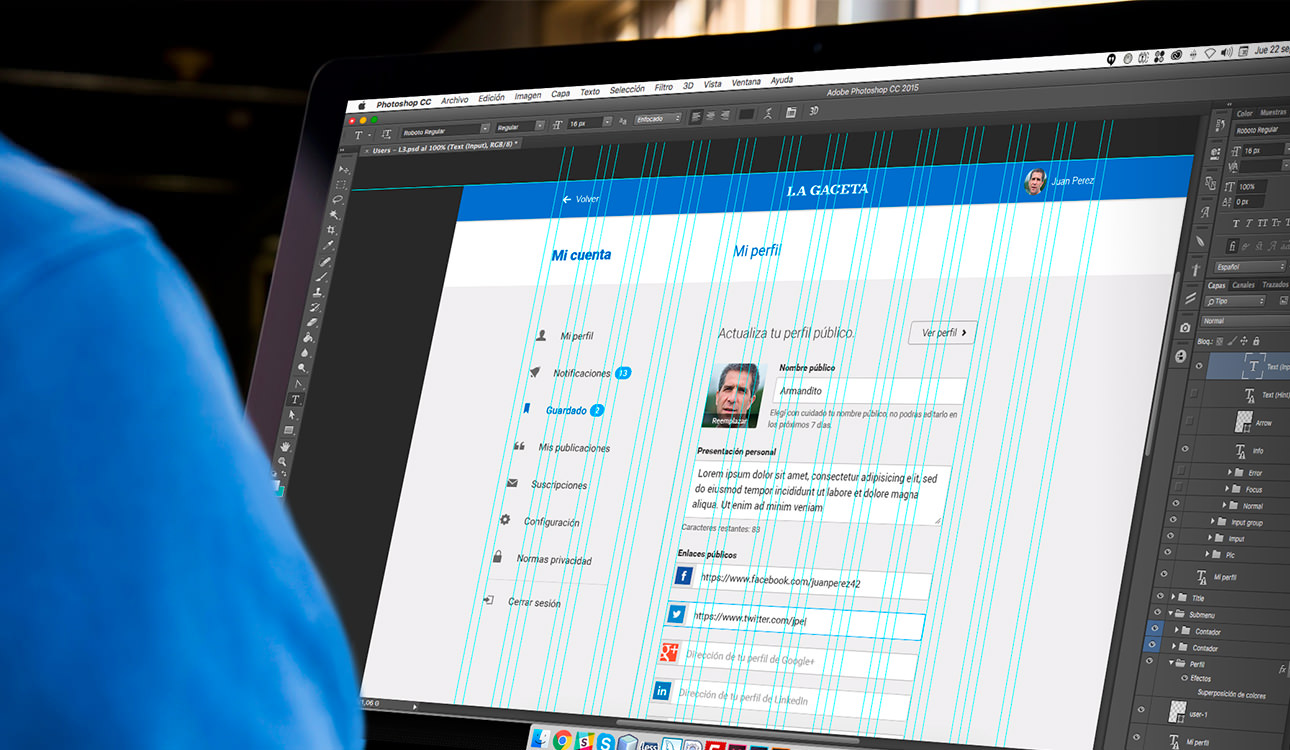Viewport: 1290px width, 750px height.
Task: Open the Filtro menu
Action: tap(663, 88)
